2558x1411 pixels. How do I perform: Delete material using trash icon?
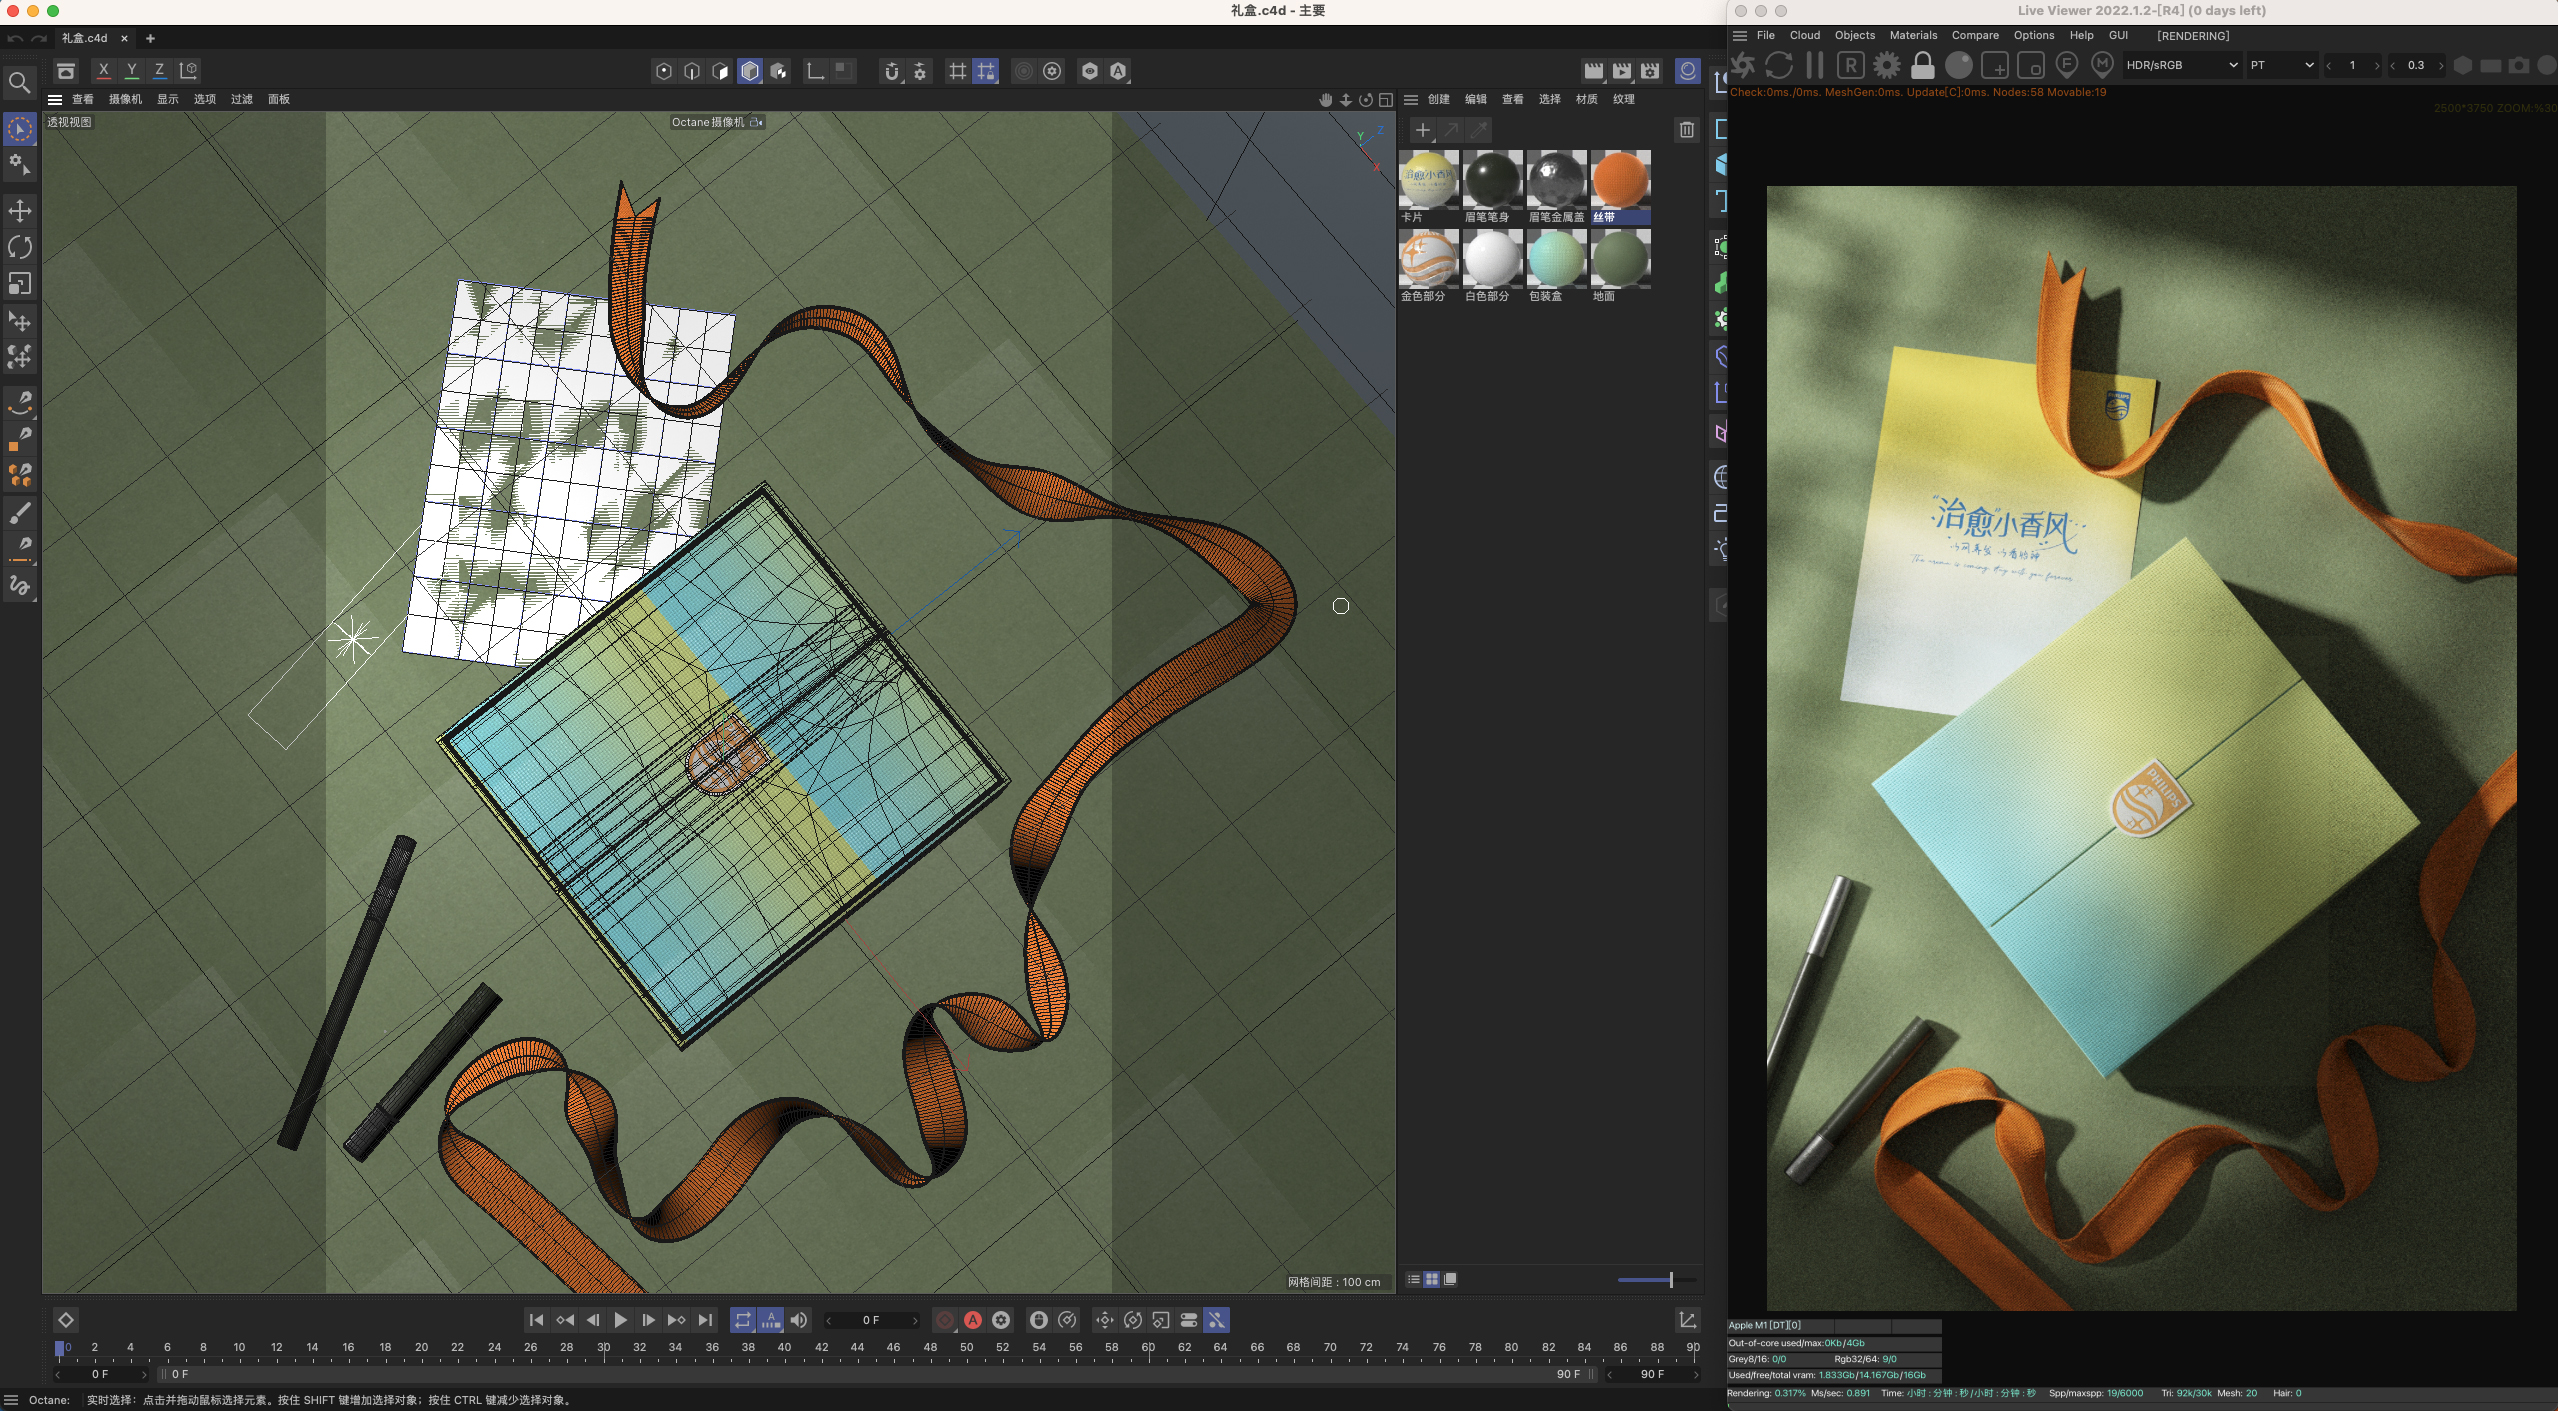[x=1686, y=130]
